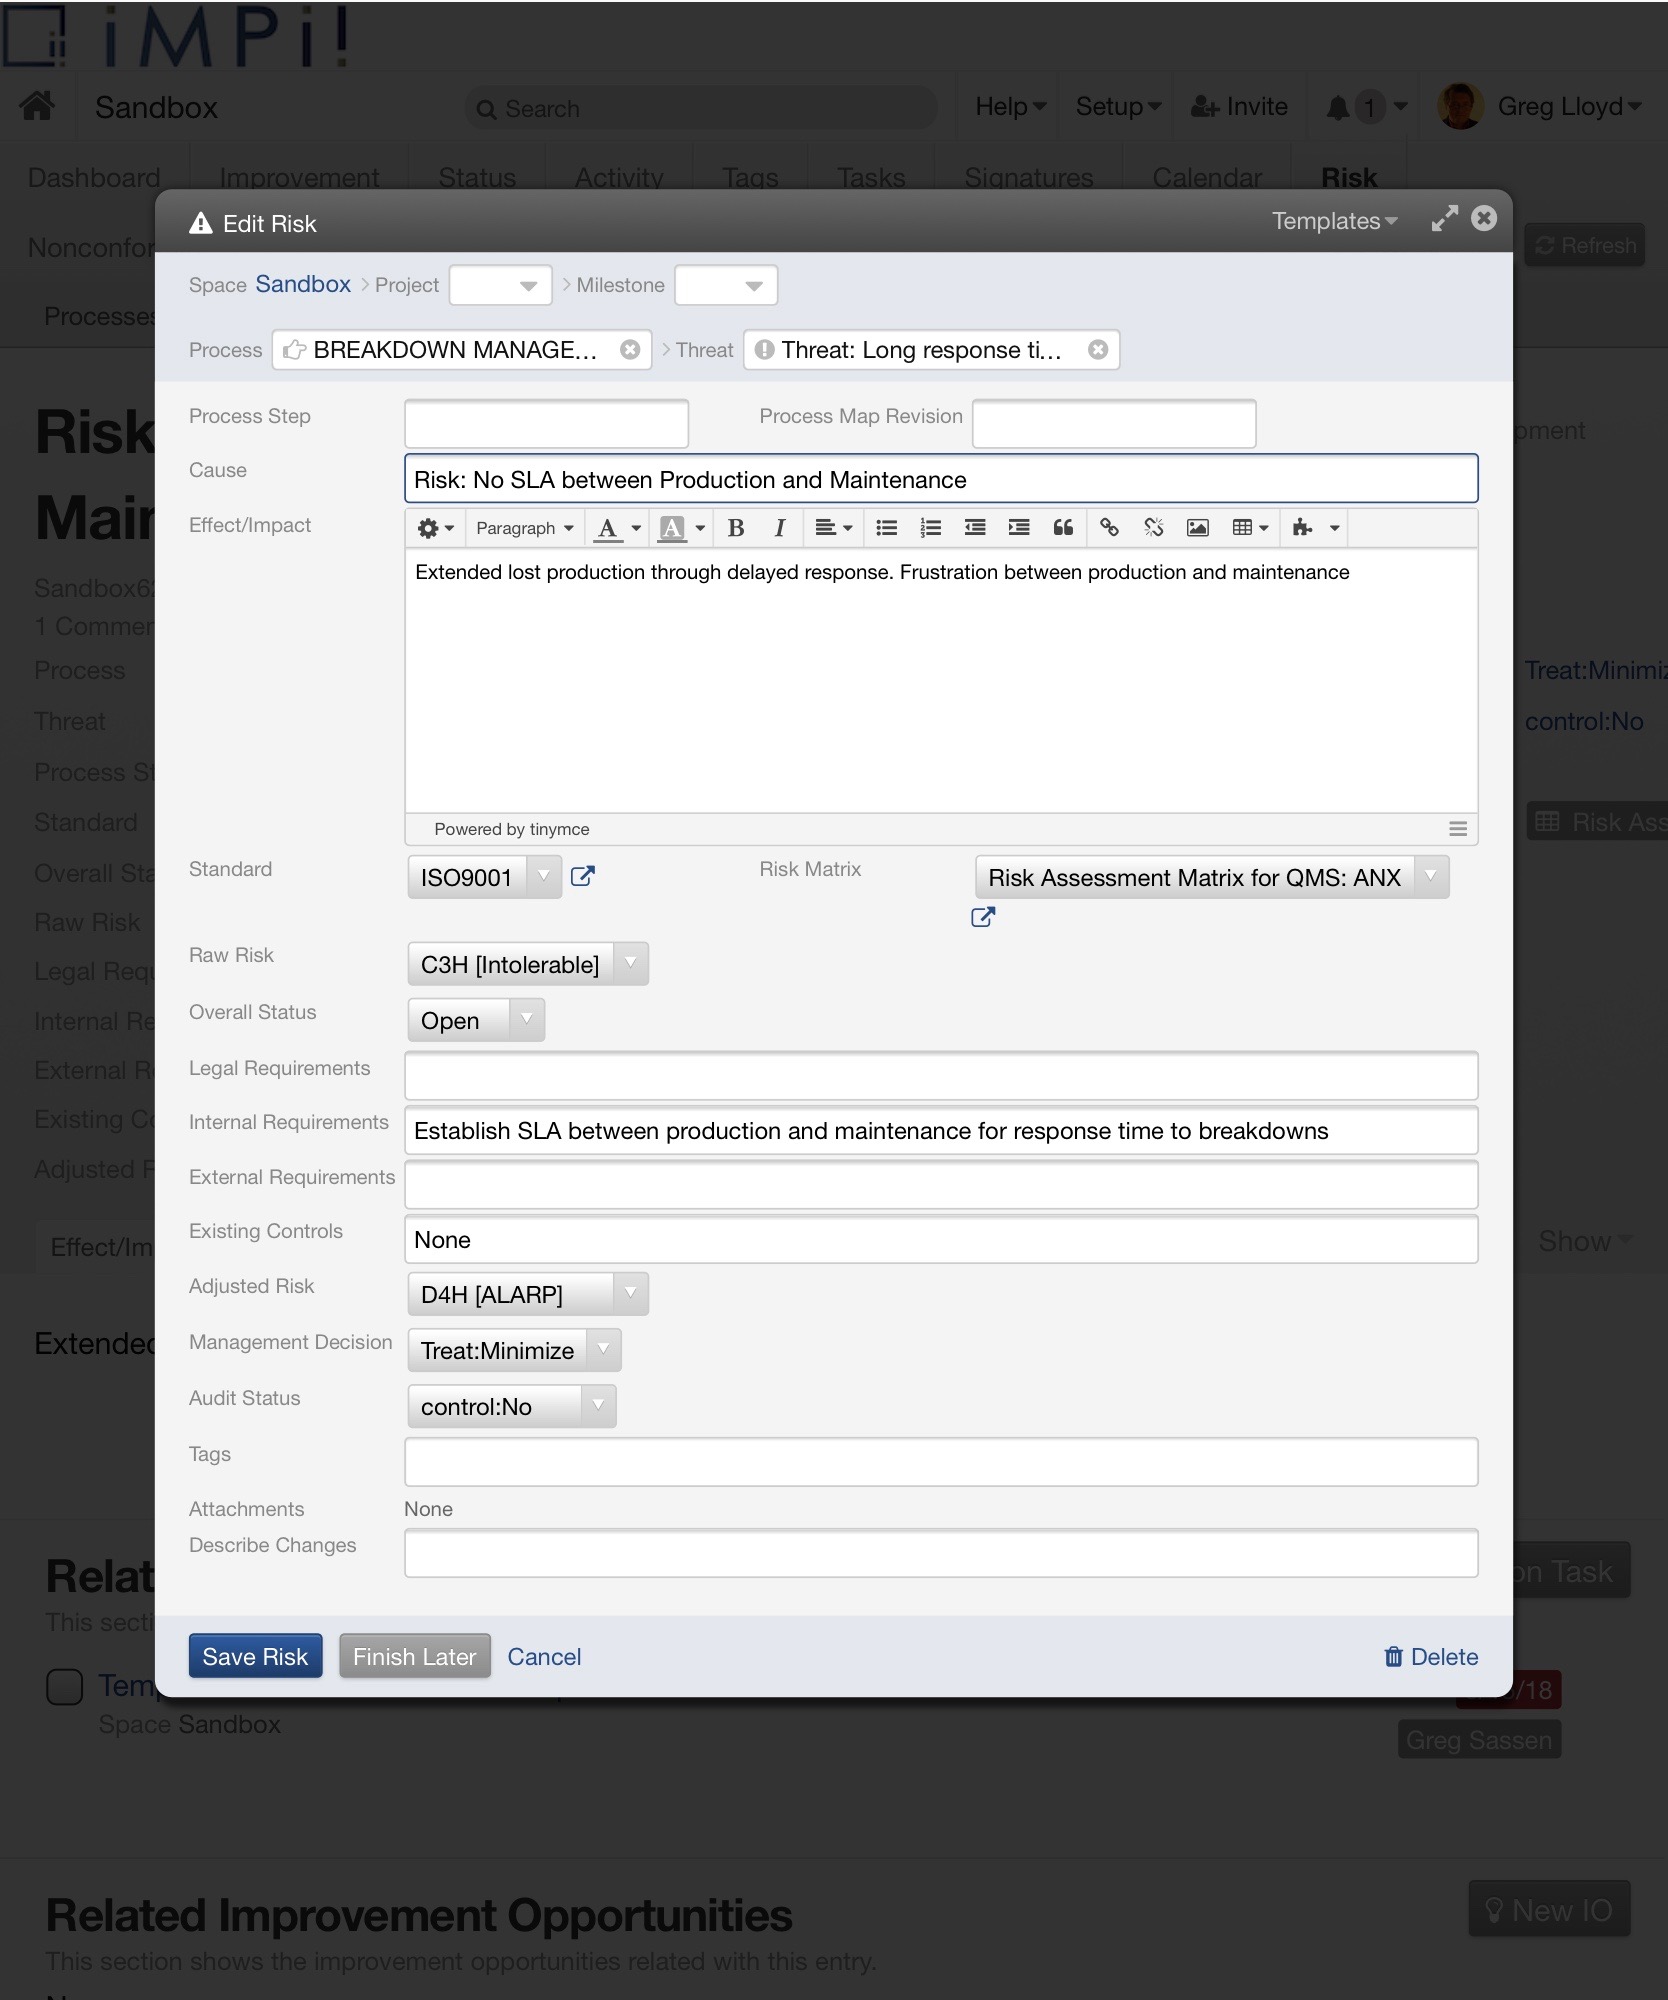Expand the Edit Risk dialog to fullscreen
This screenshot has width=1668, height=2000.
[x=1444, y=220]
